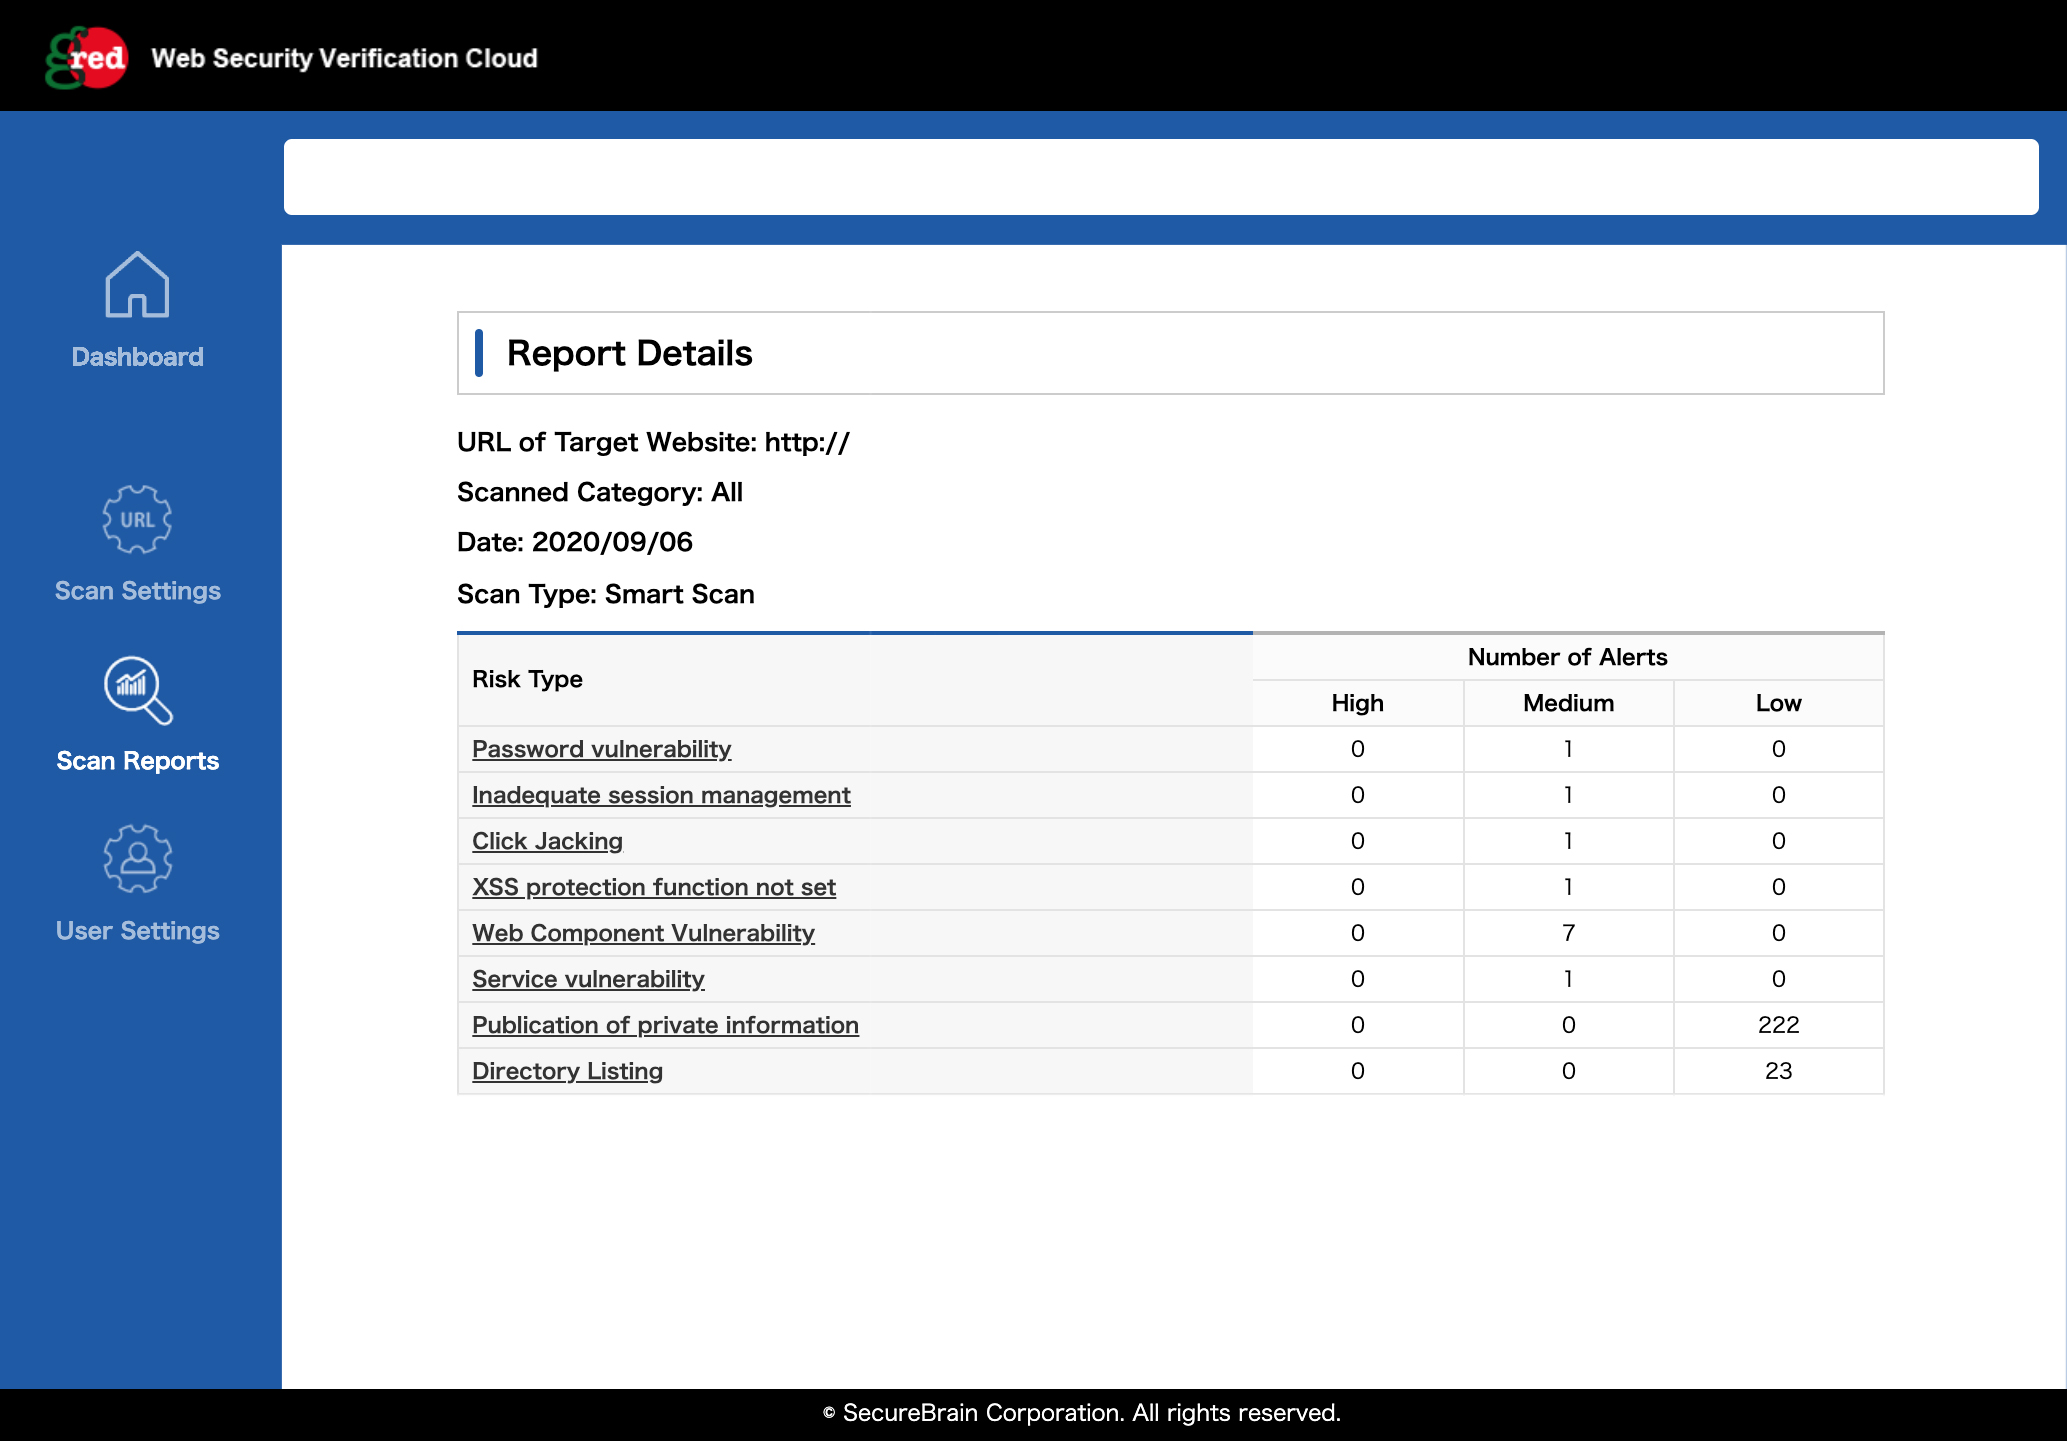Click the Click Jacking risk entry
The width and height of the screenshot is (2067, 1441).
point(547,841)
